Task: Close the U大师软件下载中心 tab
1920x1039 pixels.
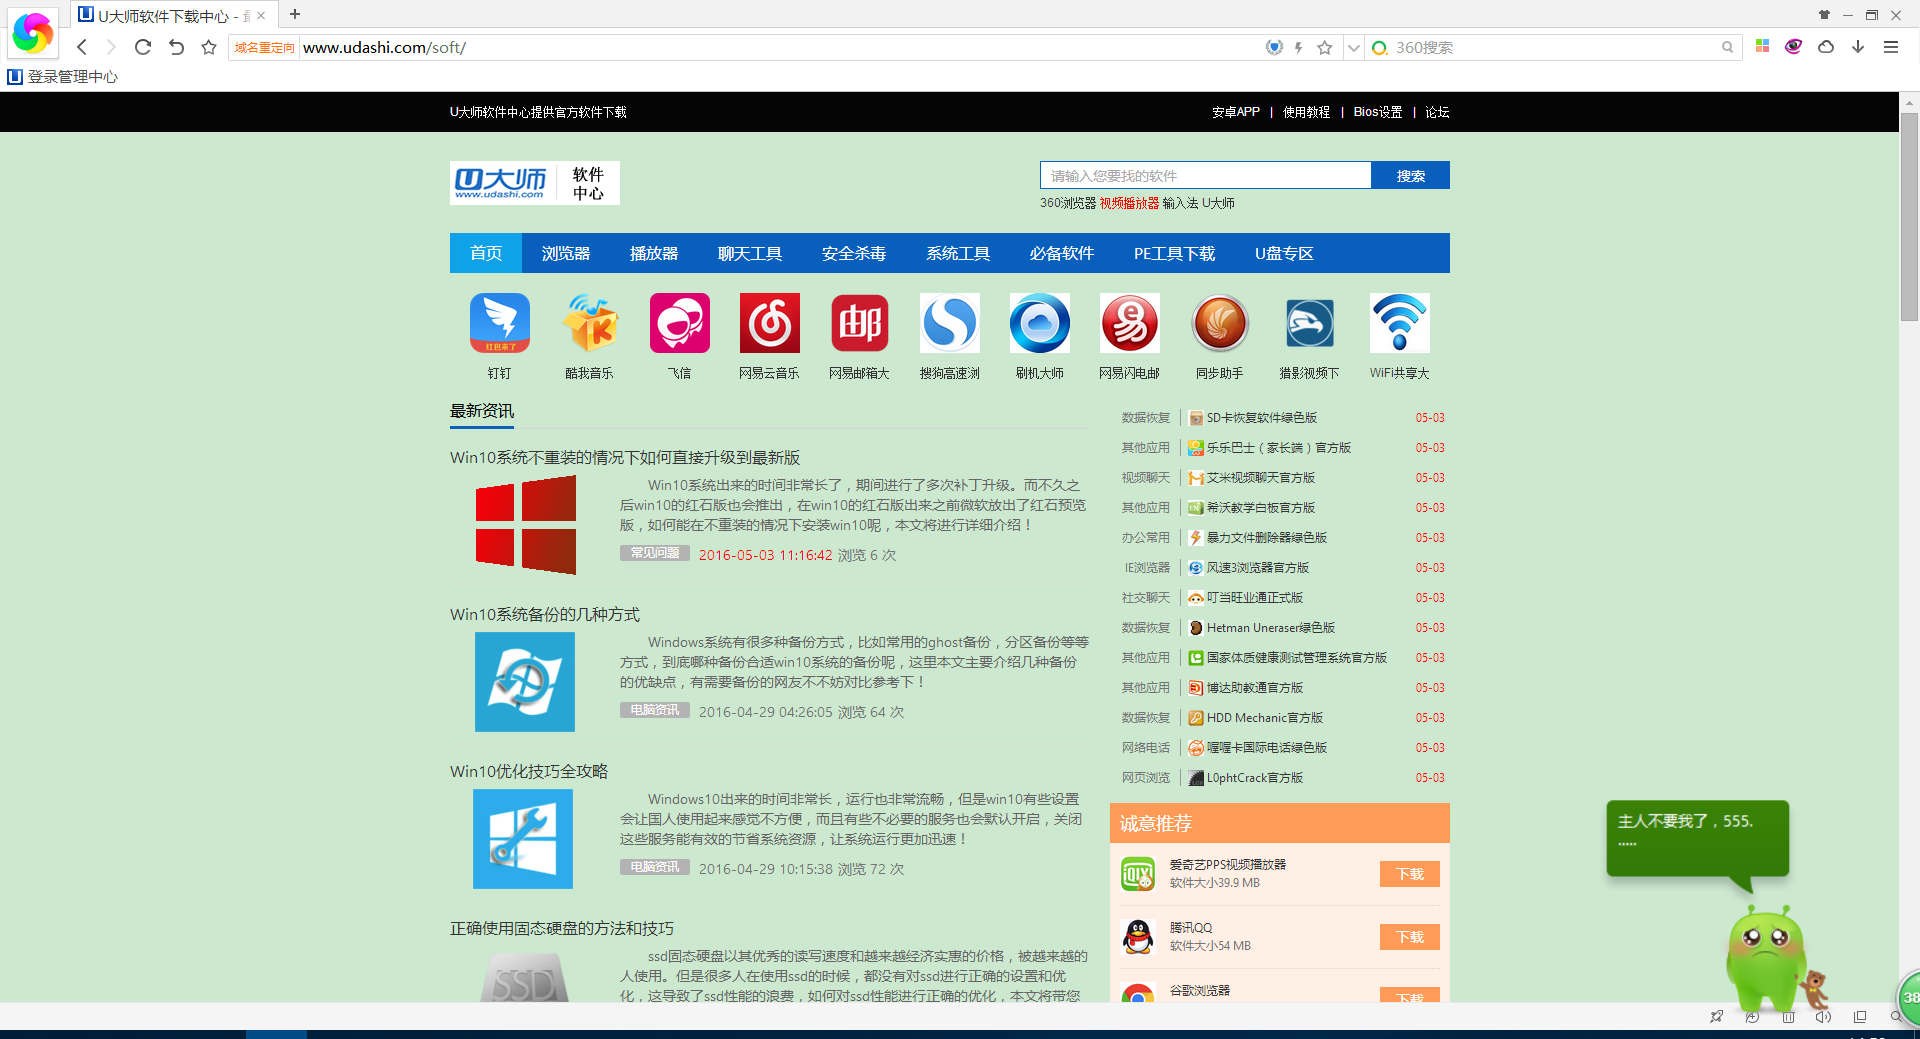Action: 261,15
